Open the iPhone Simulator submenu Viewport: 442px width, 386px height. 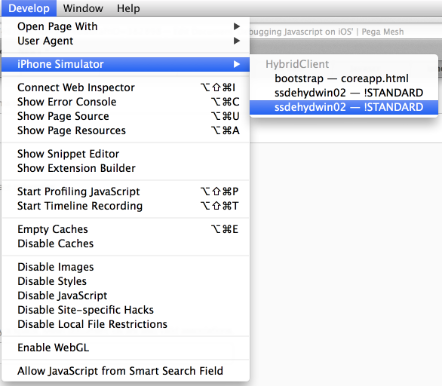click(126, 64)
